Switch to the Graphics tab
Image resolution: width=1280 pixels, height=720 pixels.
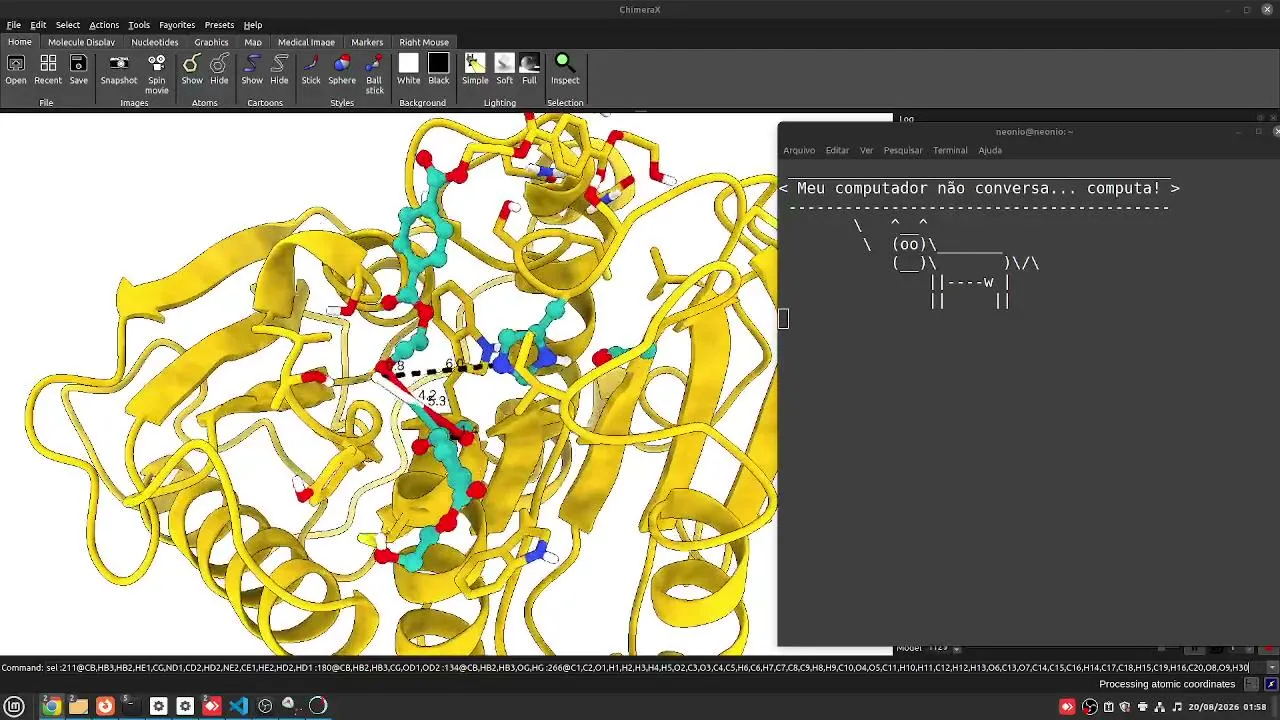click(211, 42)
